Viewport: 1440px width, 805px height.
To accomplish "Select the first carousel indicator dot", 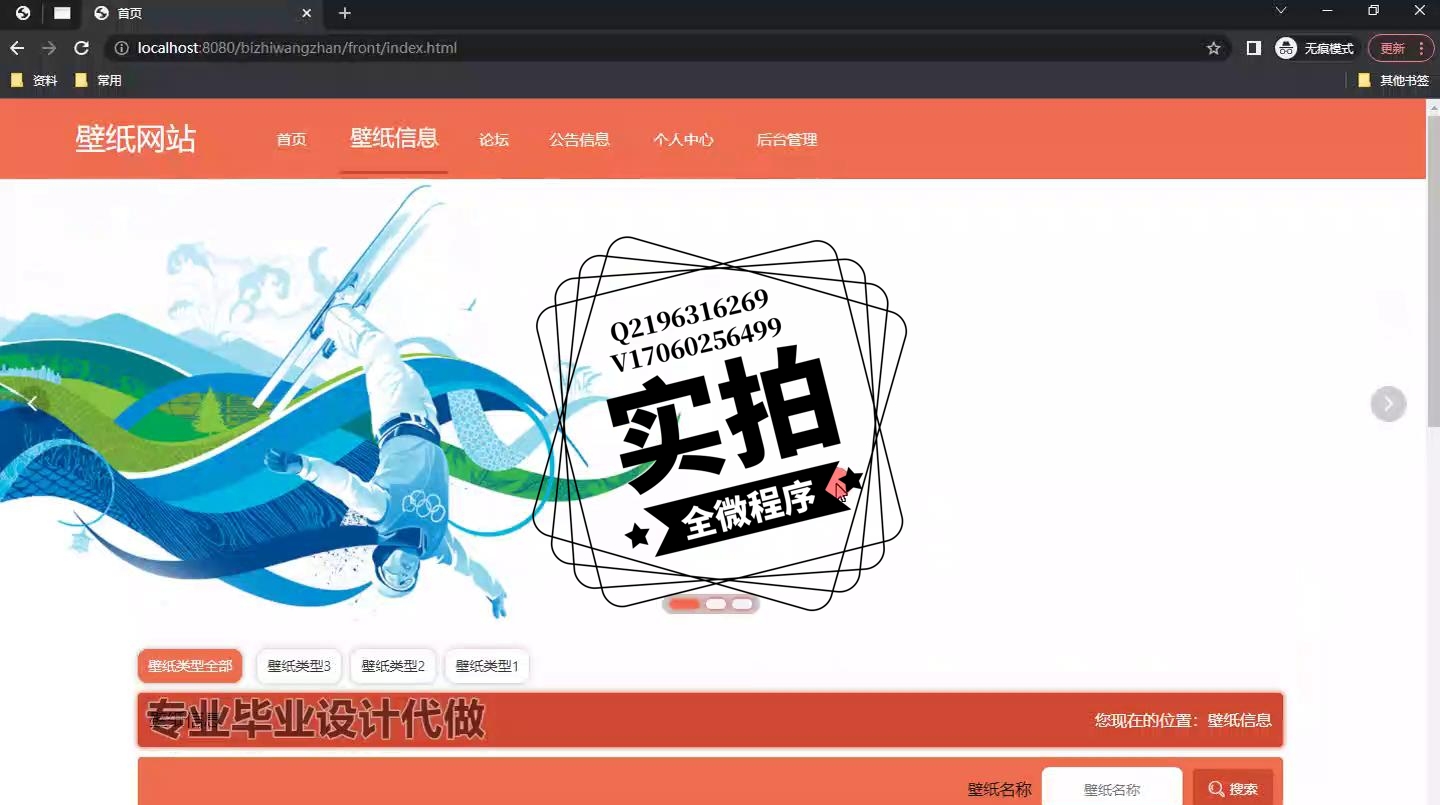I will click(x=684, y=604).
